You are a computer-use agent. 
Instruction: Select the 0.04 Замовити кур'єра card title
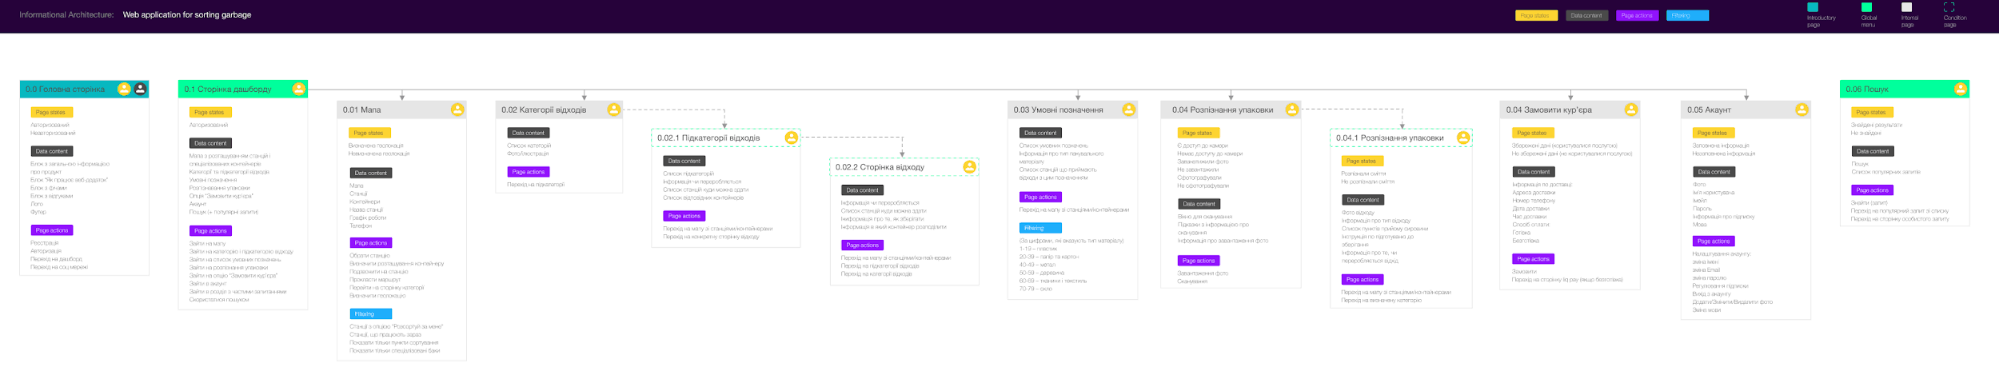[1548, 110]
